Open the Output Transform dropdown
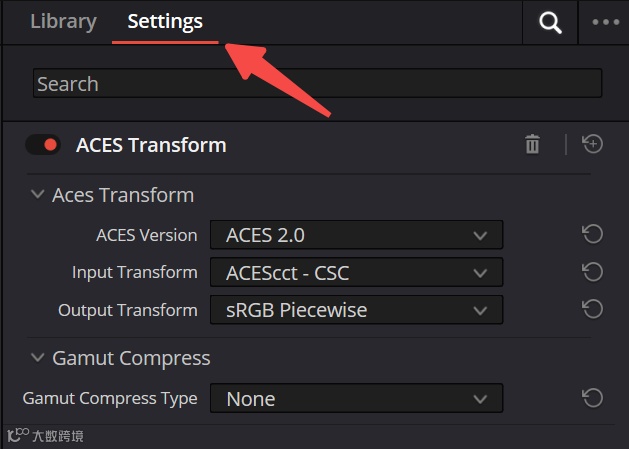This screenshot has height=449, width=629. pyautogui.click(x=356, y=310)
